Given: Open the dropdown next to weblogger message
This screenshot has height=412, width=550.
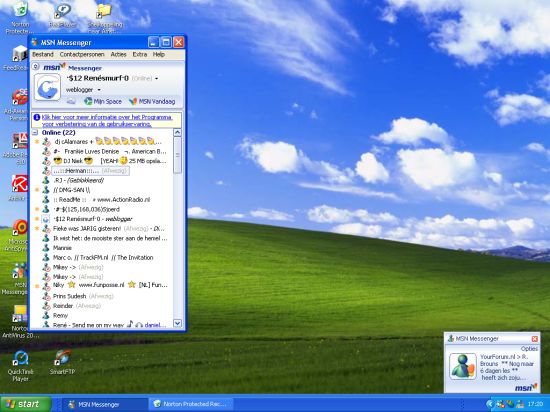Looking at the screenshot, I should 99,90.
